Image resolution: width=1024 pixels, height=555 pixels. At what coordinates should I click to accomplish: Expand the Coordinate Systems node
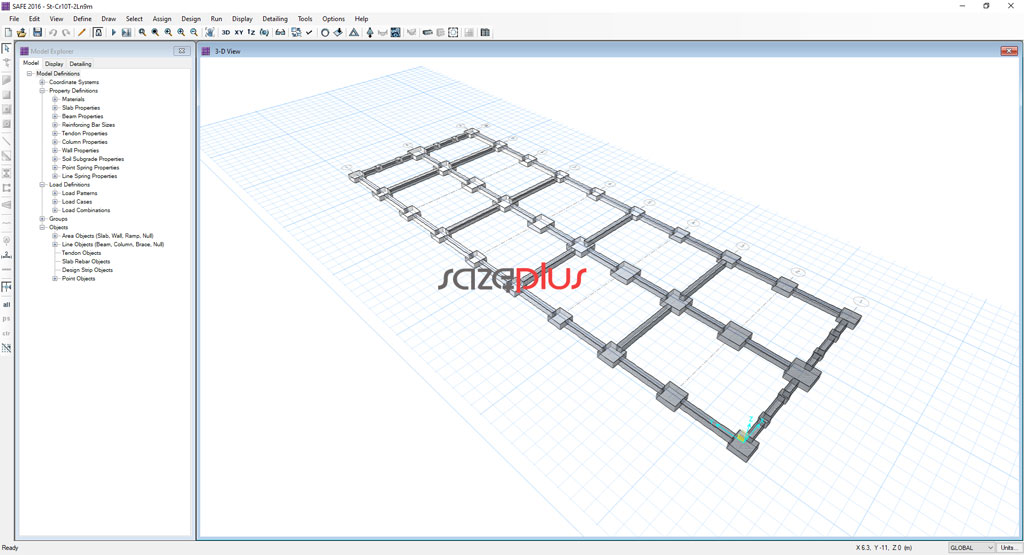coord(42,82)
